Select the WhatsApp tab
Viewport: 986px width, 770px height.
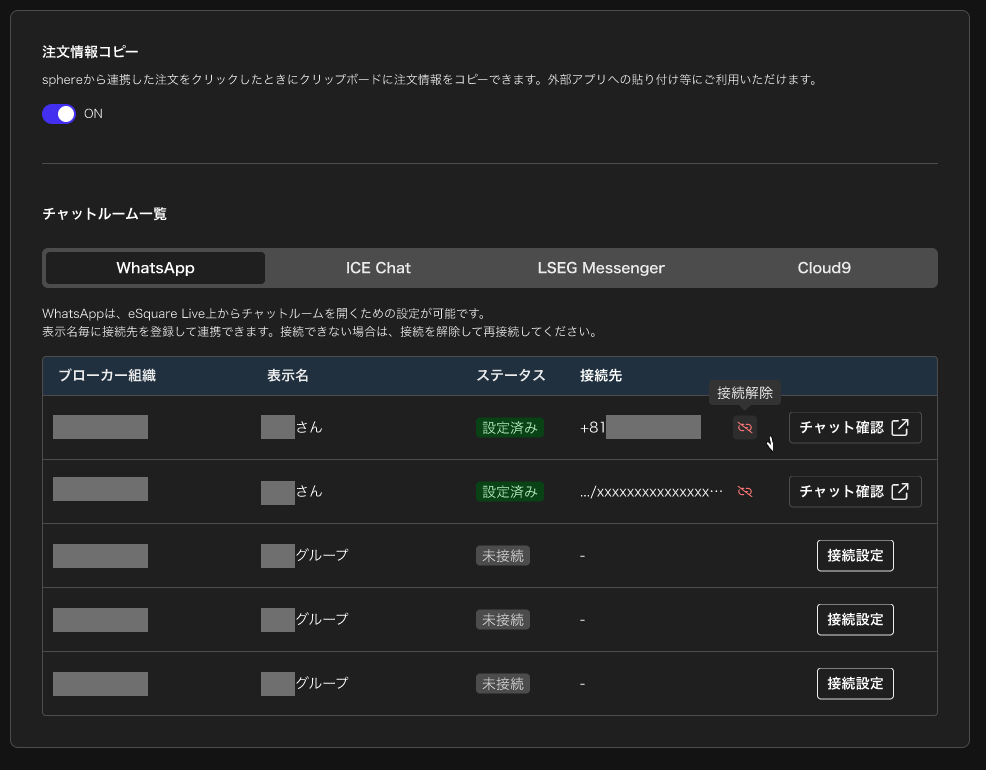[x=155, y=268]
